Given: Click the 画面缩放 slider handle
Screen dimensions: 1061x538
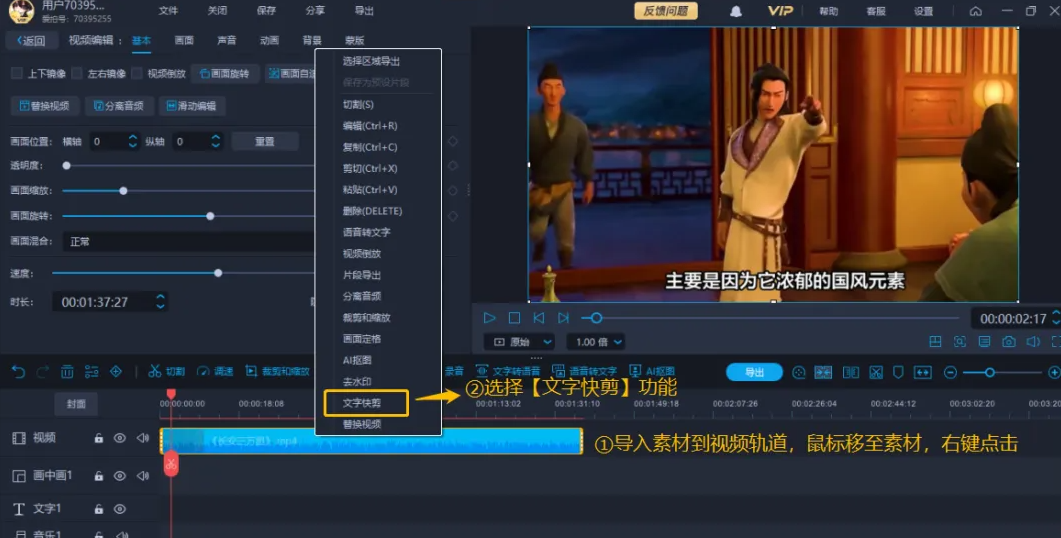Looking at the screenshot, I should 123,191.
